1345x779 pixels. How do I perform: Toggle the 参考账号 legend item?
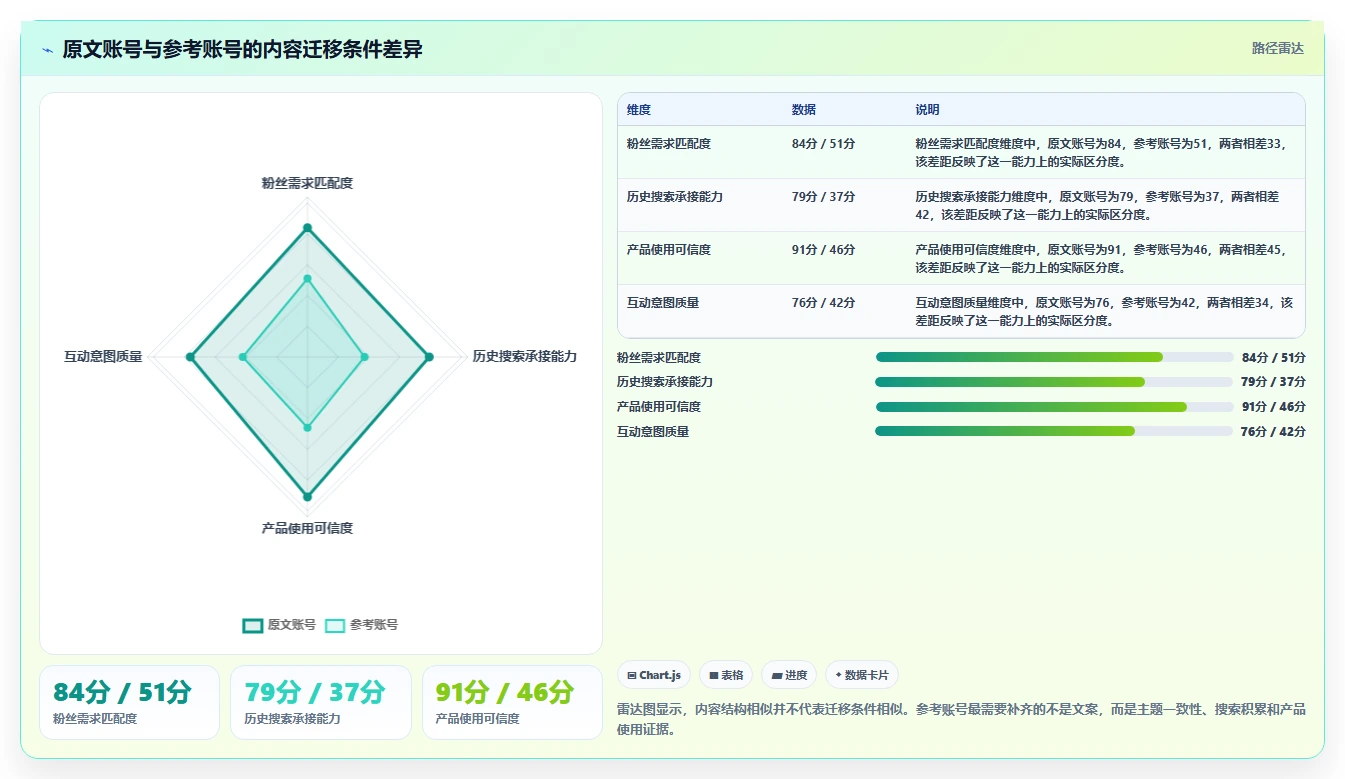[x=361, y=625]
